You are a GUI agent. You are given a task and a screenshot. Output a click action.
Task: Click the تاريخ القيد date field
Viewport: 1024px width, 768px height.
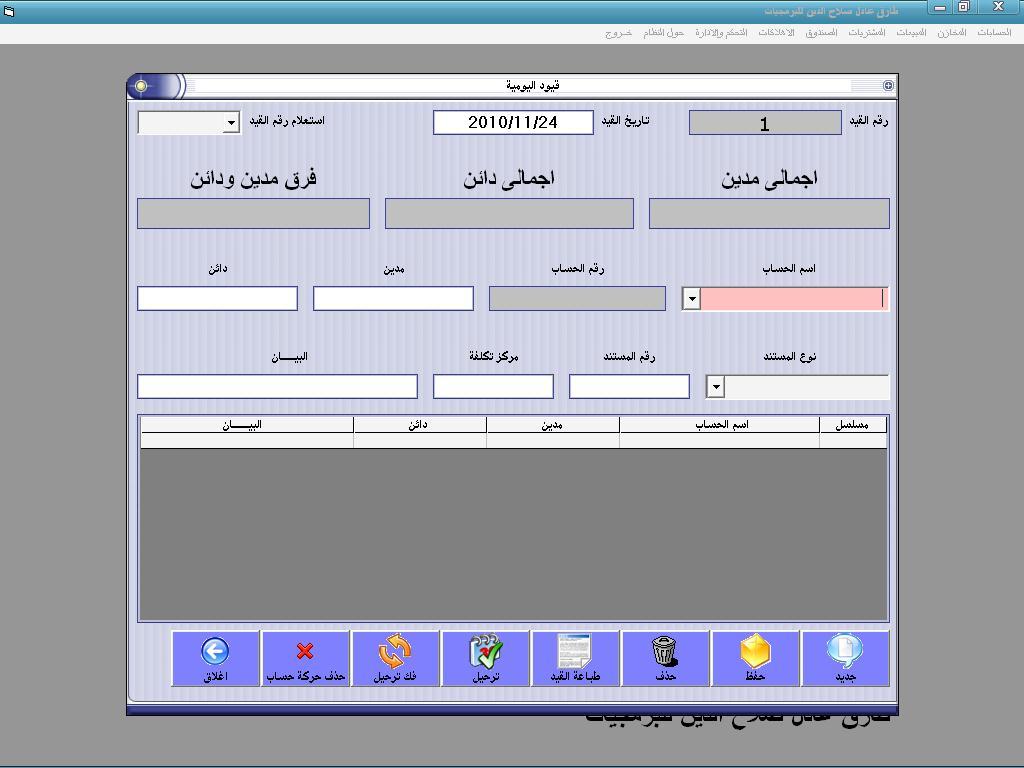click(x=513, y=122)
